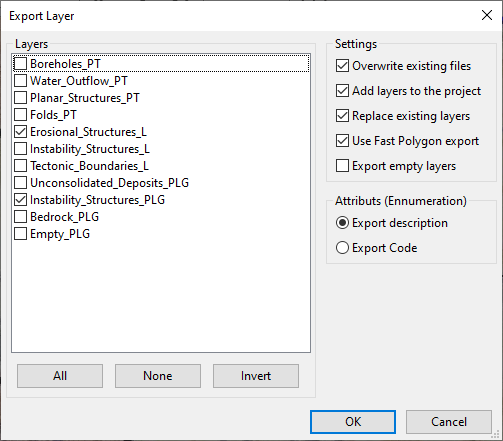This screenshot has height=441, width=503.
Task: Select the Instability_Structures_PLG layer name
Action: pos(97,200)
